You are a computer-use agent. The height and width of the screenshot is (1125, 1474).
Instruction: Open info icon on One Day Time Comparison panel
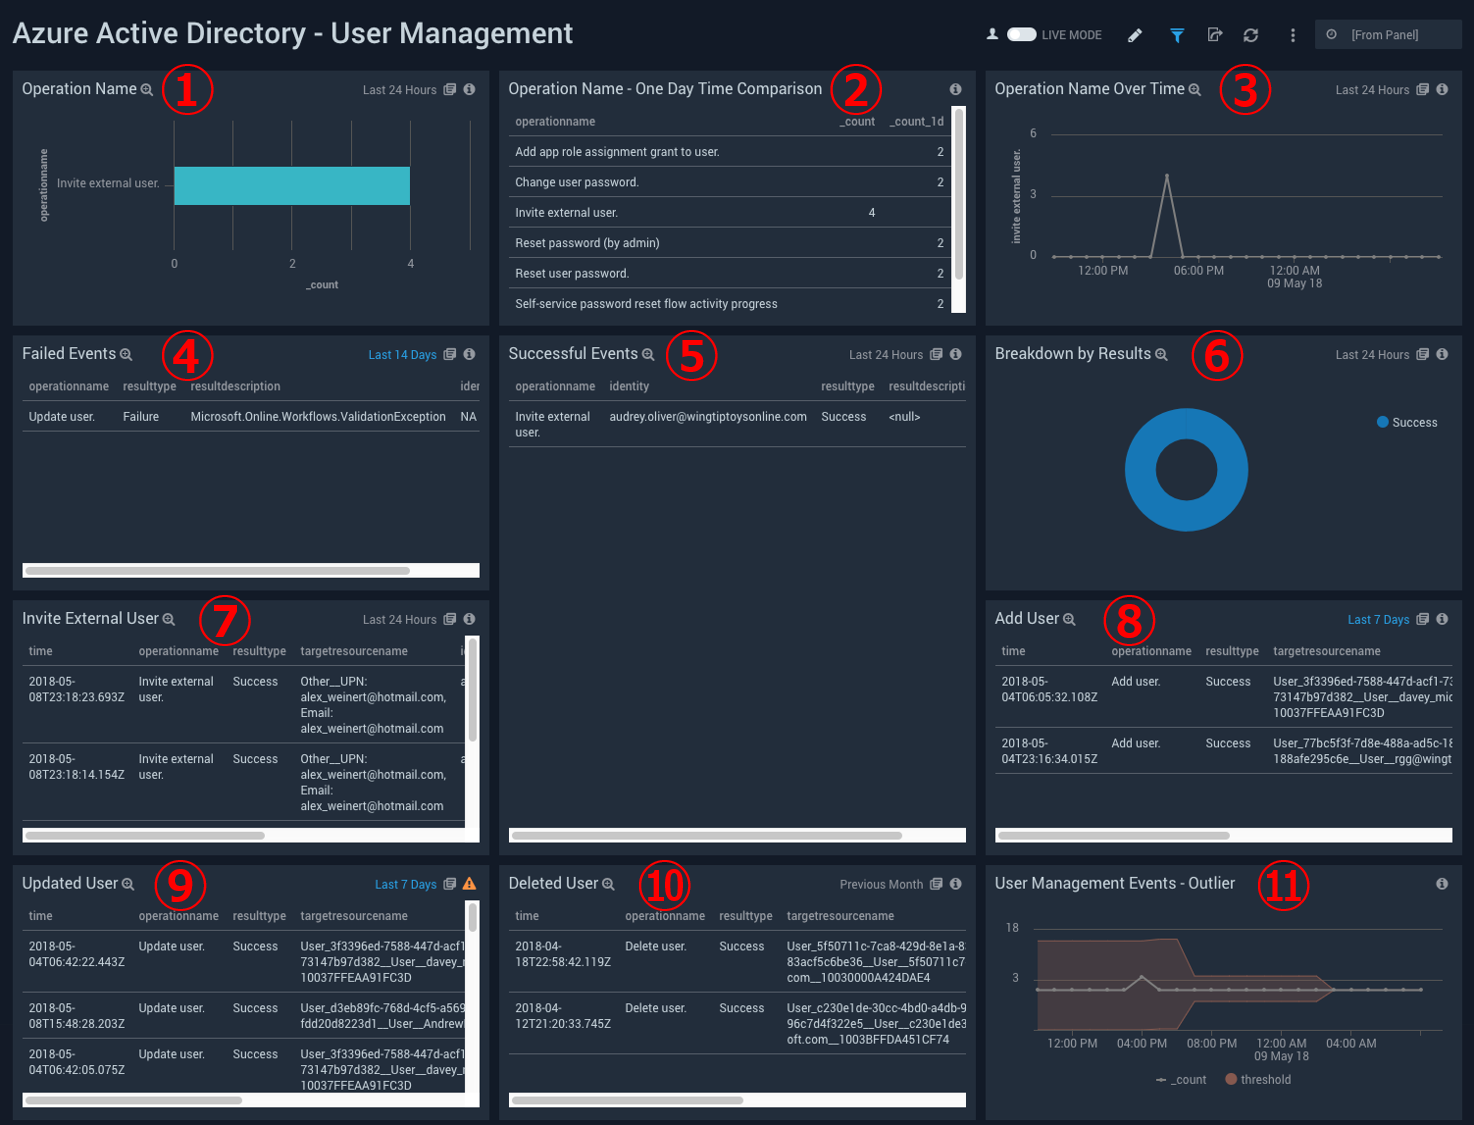[x=955, y=90]
